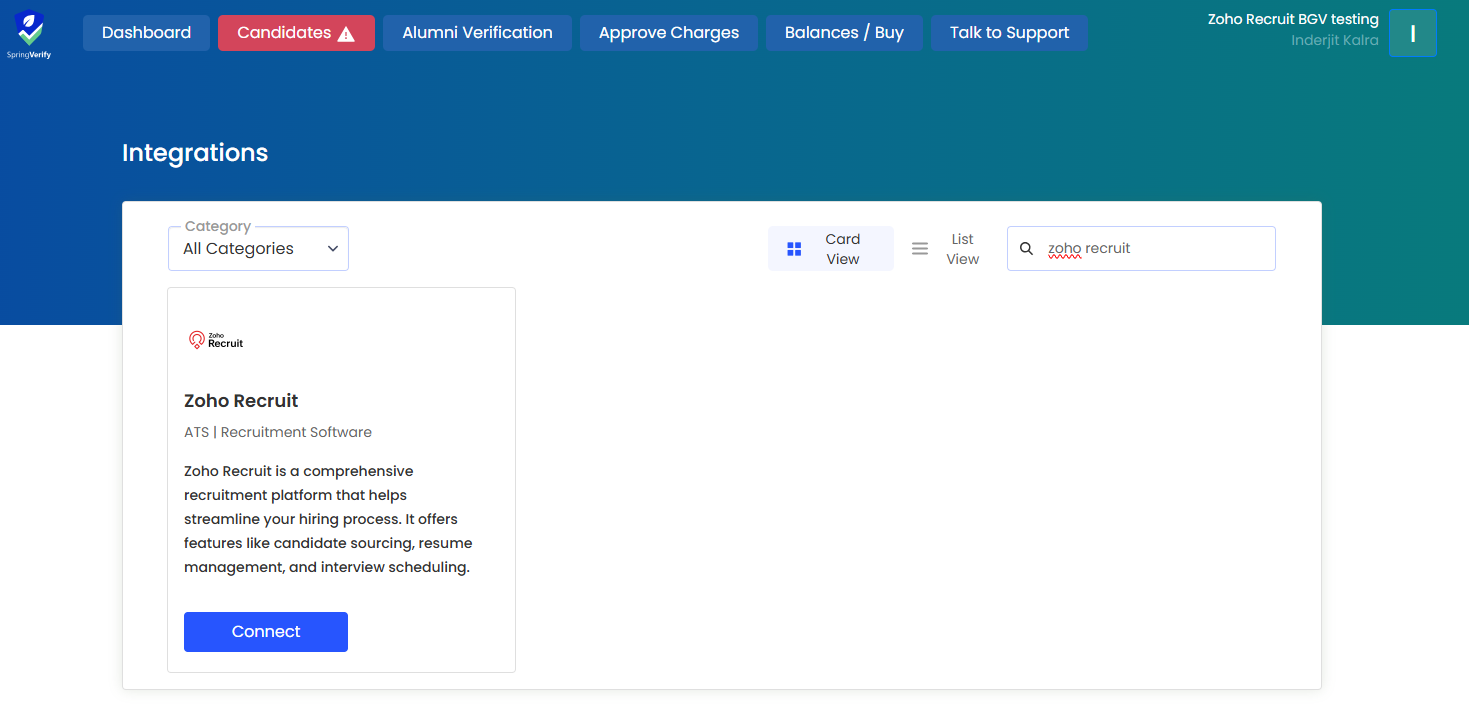The image size is (1469, 710).
Task: Click "ATS | Recruitment Software" text
Action: [278, 433]
